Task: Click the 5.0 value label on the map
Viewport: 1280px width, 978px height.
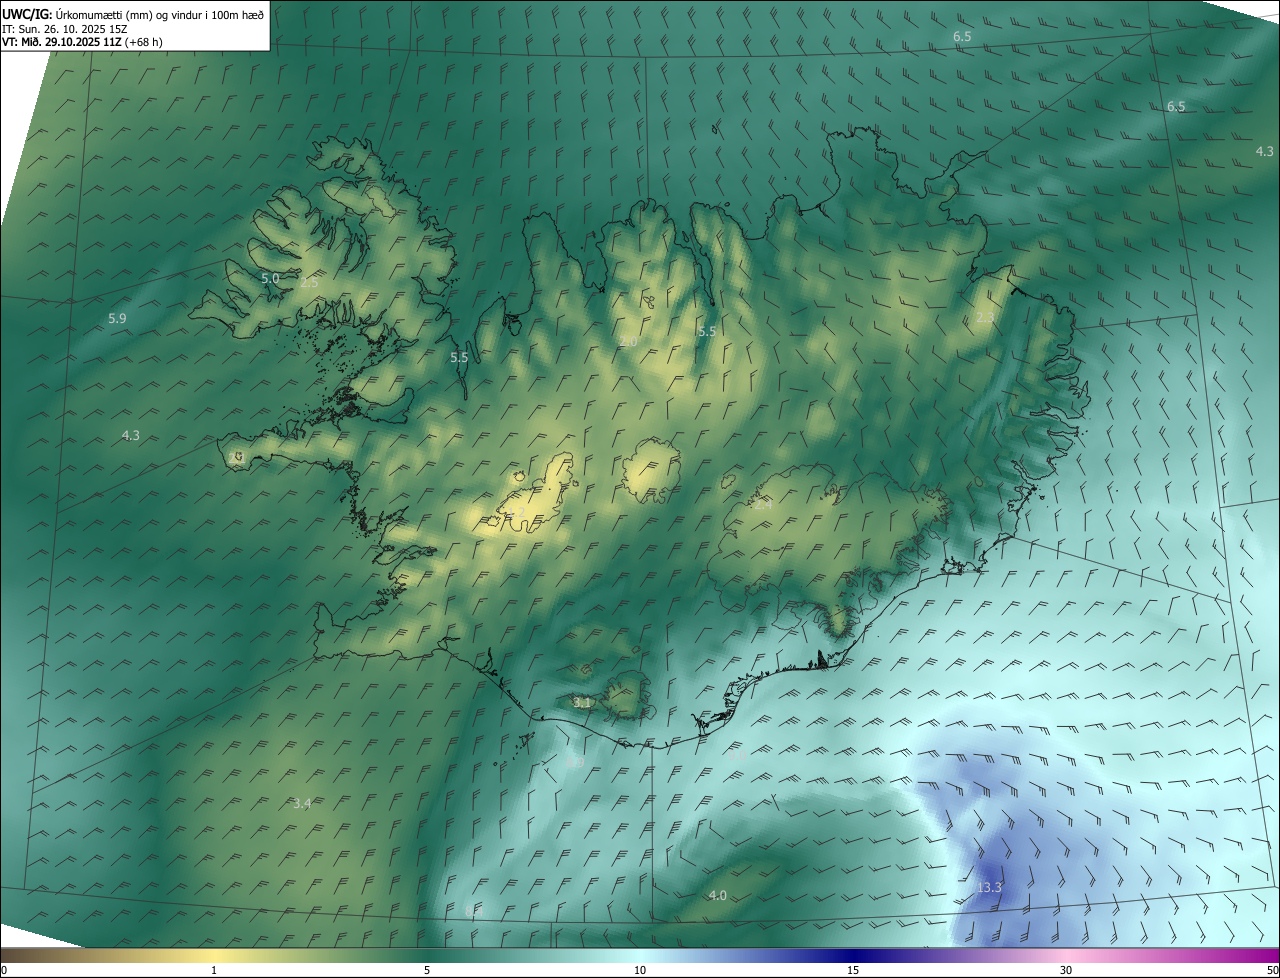Action: (270, 278)
